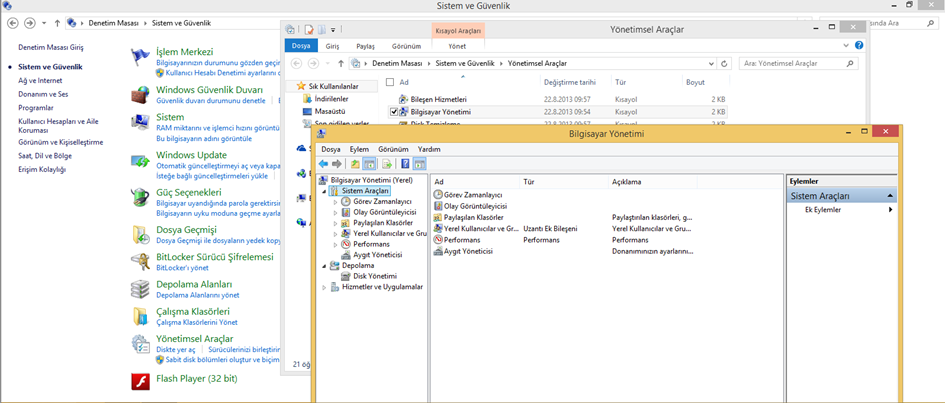945x403 pixels.
Task: Sort by Değiştirme tarihi column header
Action: (570, 83)
